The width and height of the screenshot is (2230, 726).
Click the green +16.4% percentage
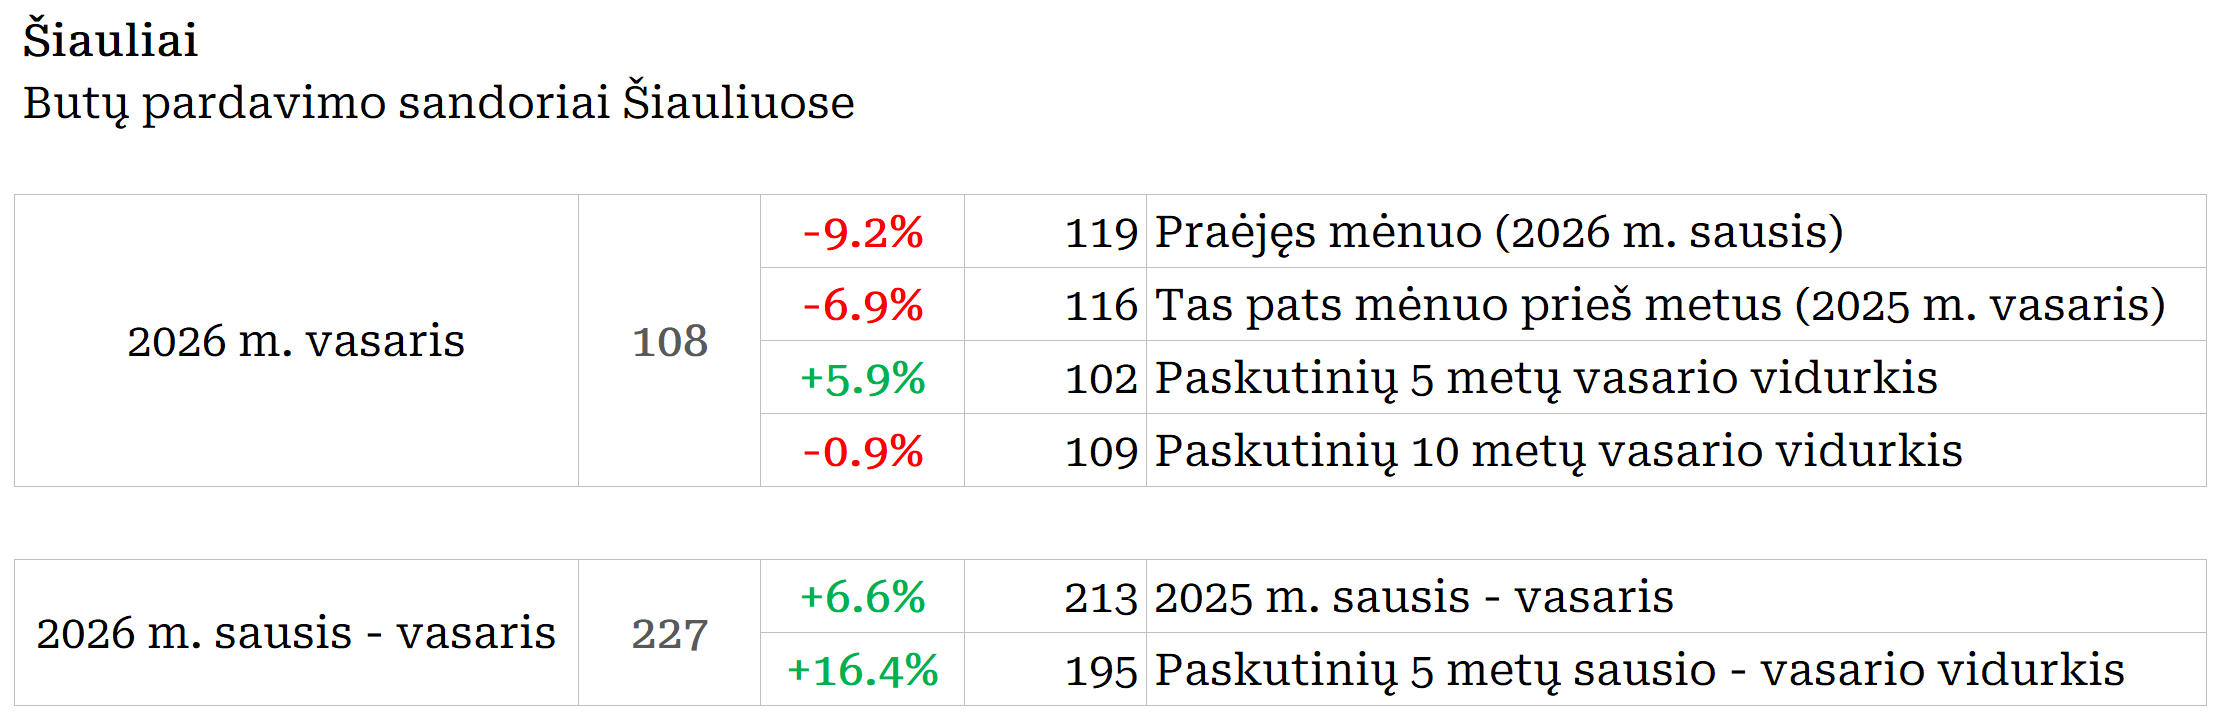[862, 671]
